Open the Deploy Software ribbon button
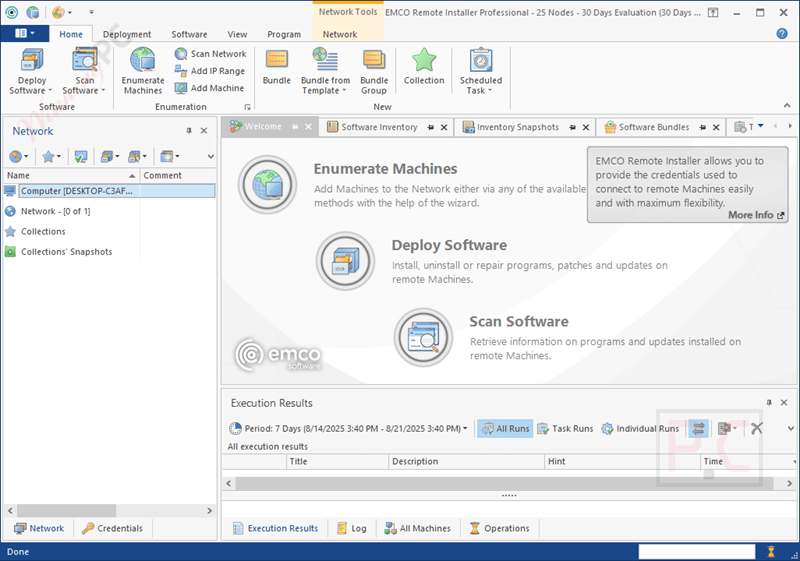Screen dimensions: 800x561 [x=32, y=71]
